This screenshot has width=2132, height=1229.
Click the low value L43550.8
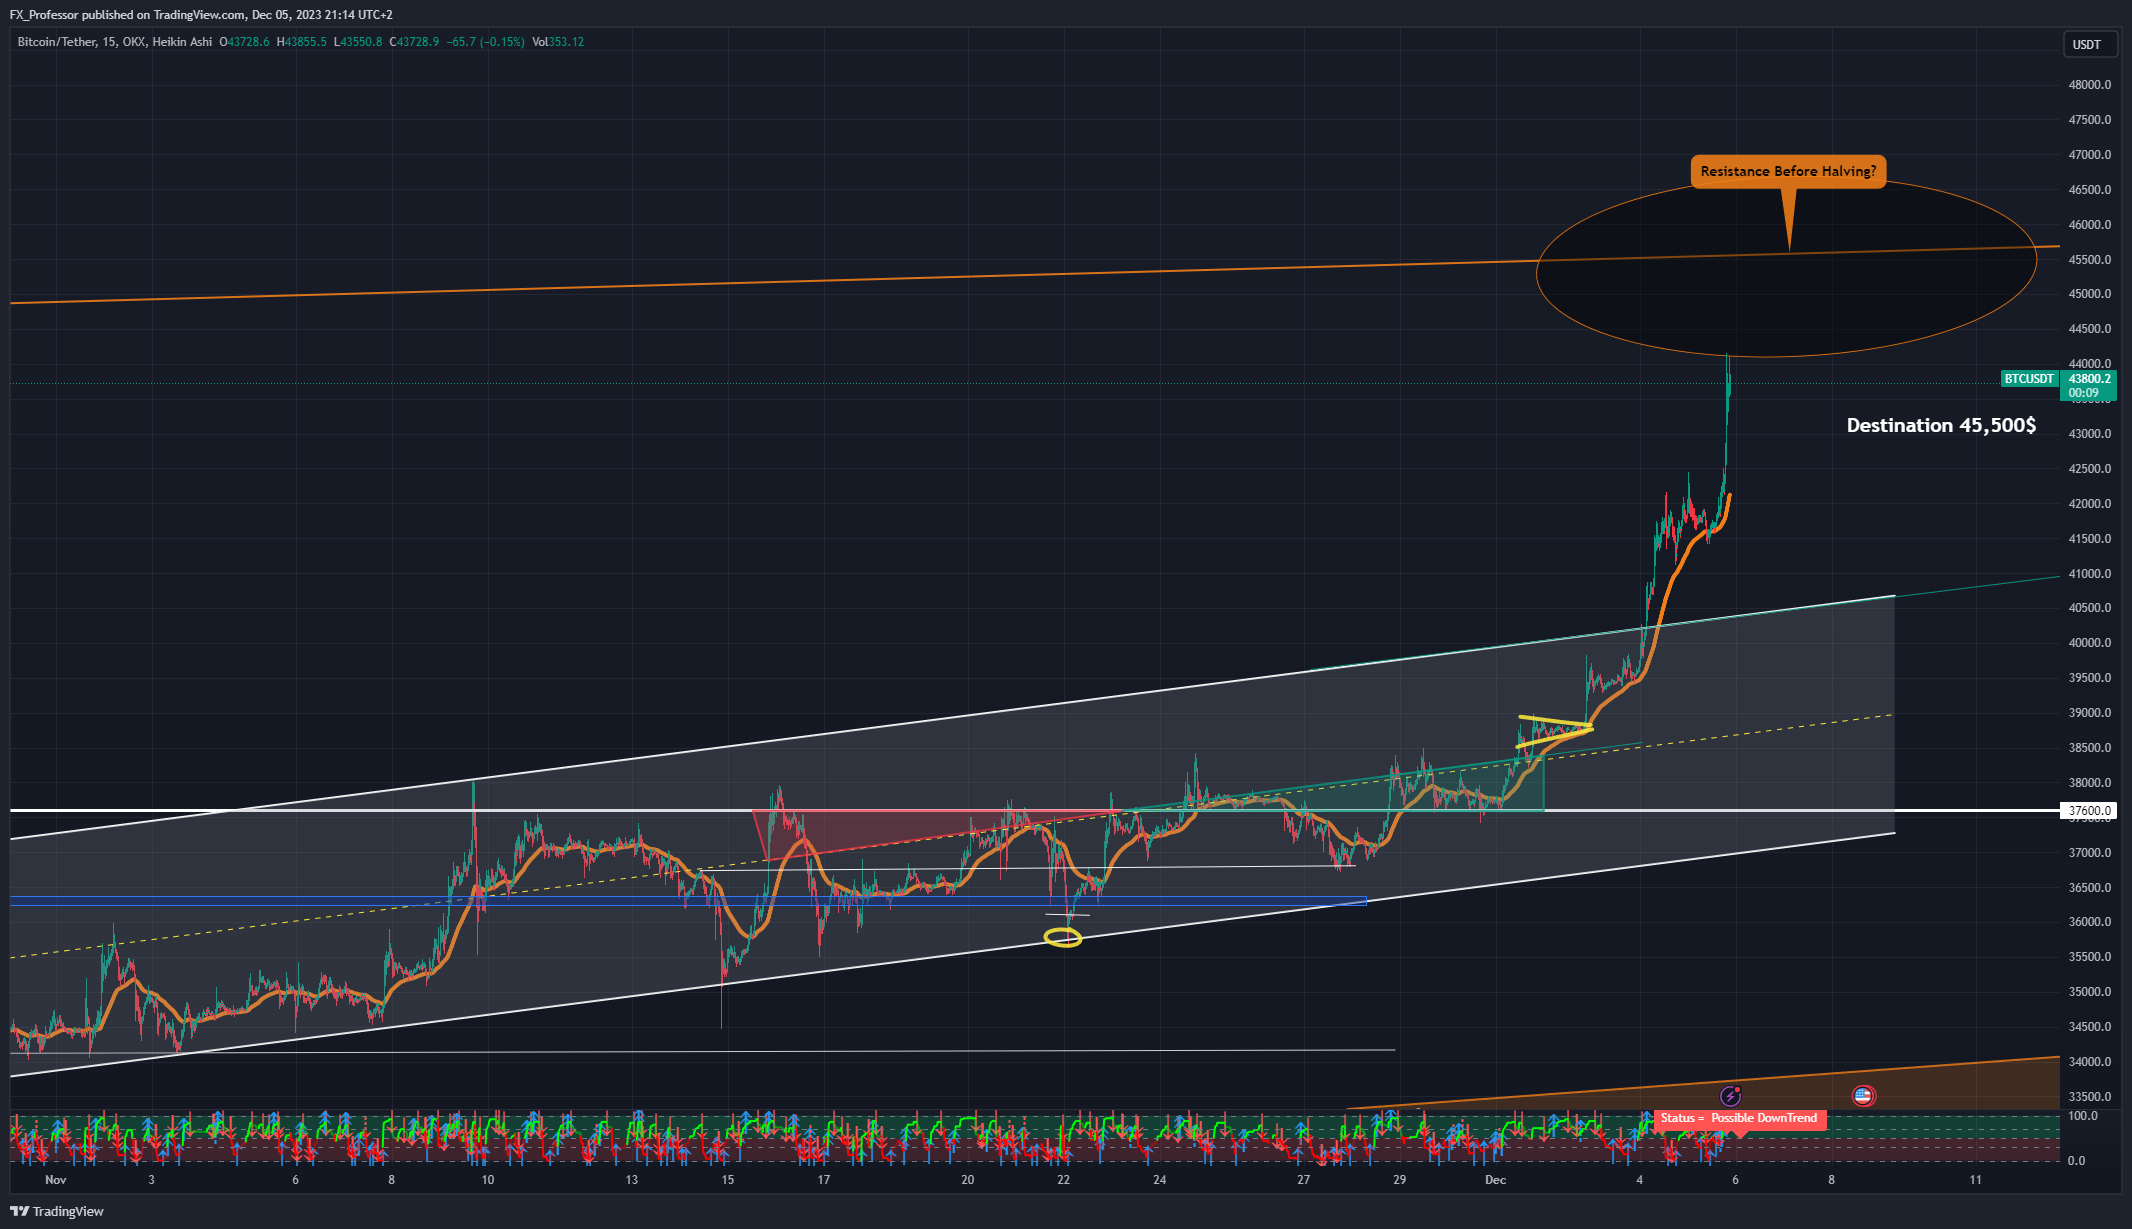(358, 42)
